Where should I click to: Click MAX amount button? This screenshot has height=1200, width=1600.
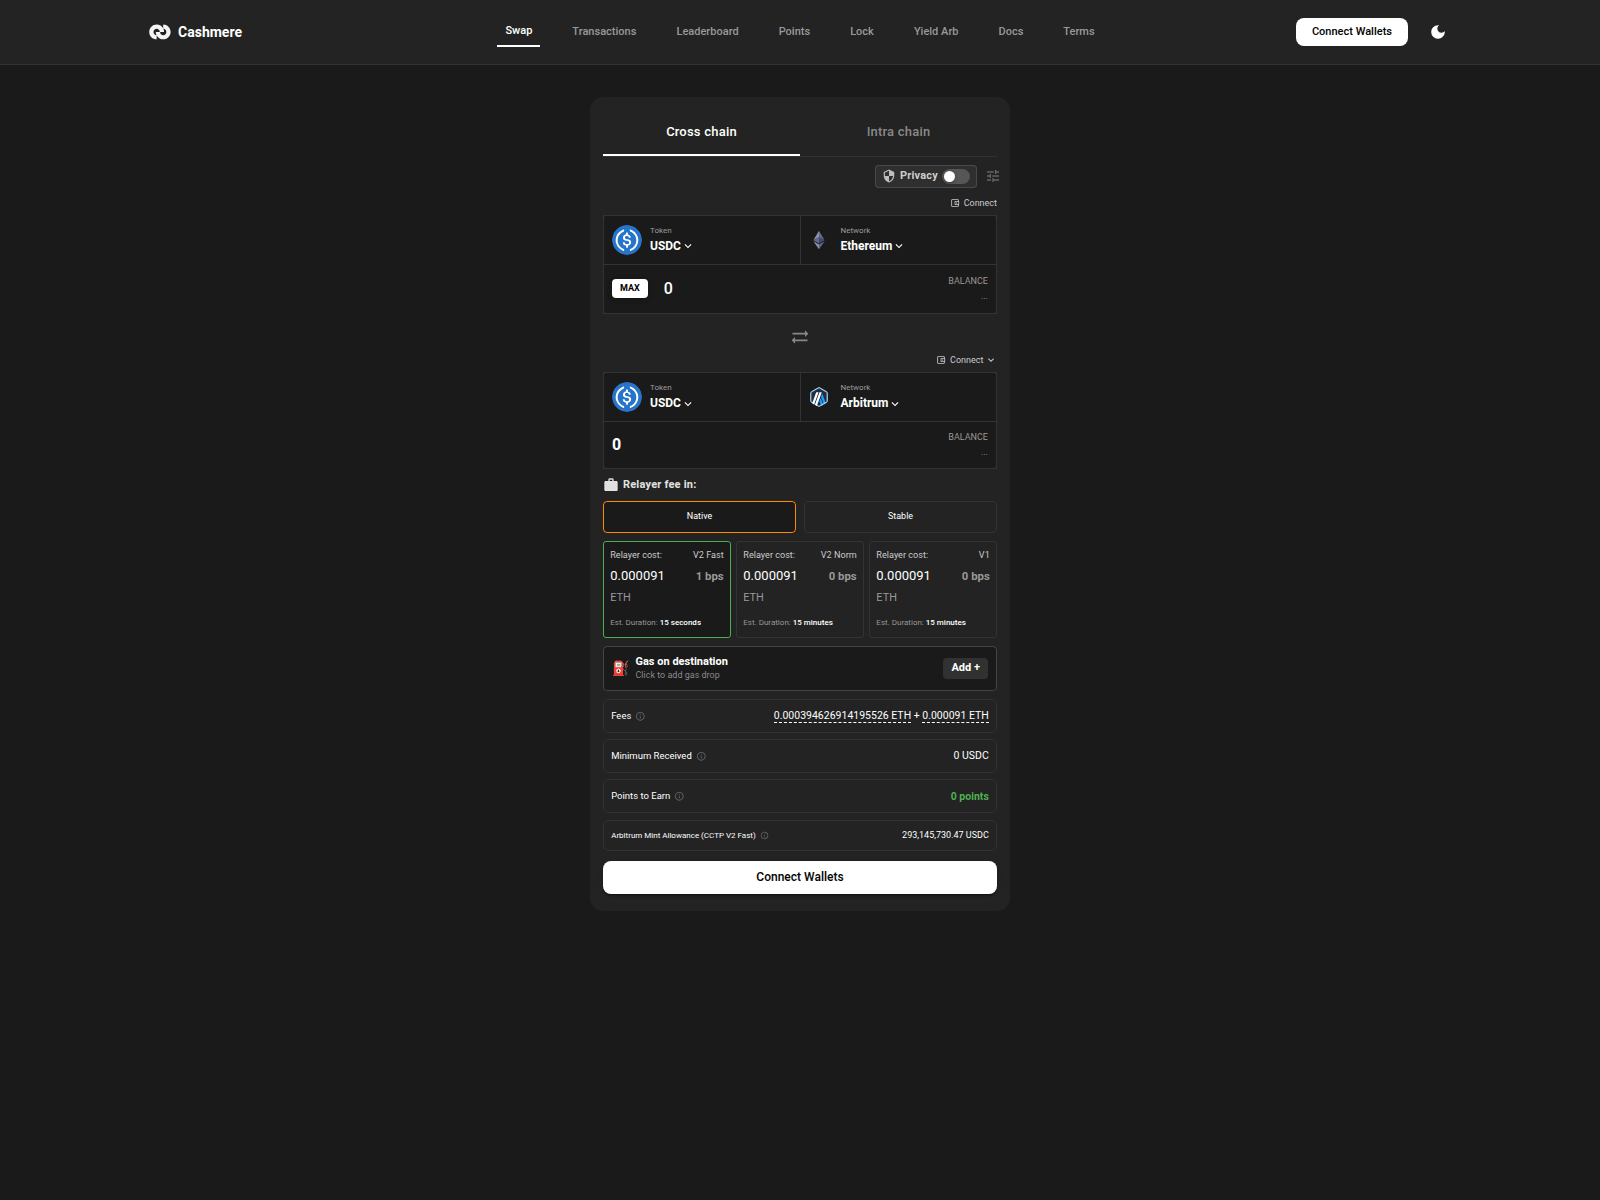pos(630,288)
